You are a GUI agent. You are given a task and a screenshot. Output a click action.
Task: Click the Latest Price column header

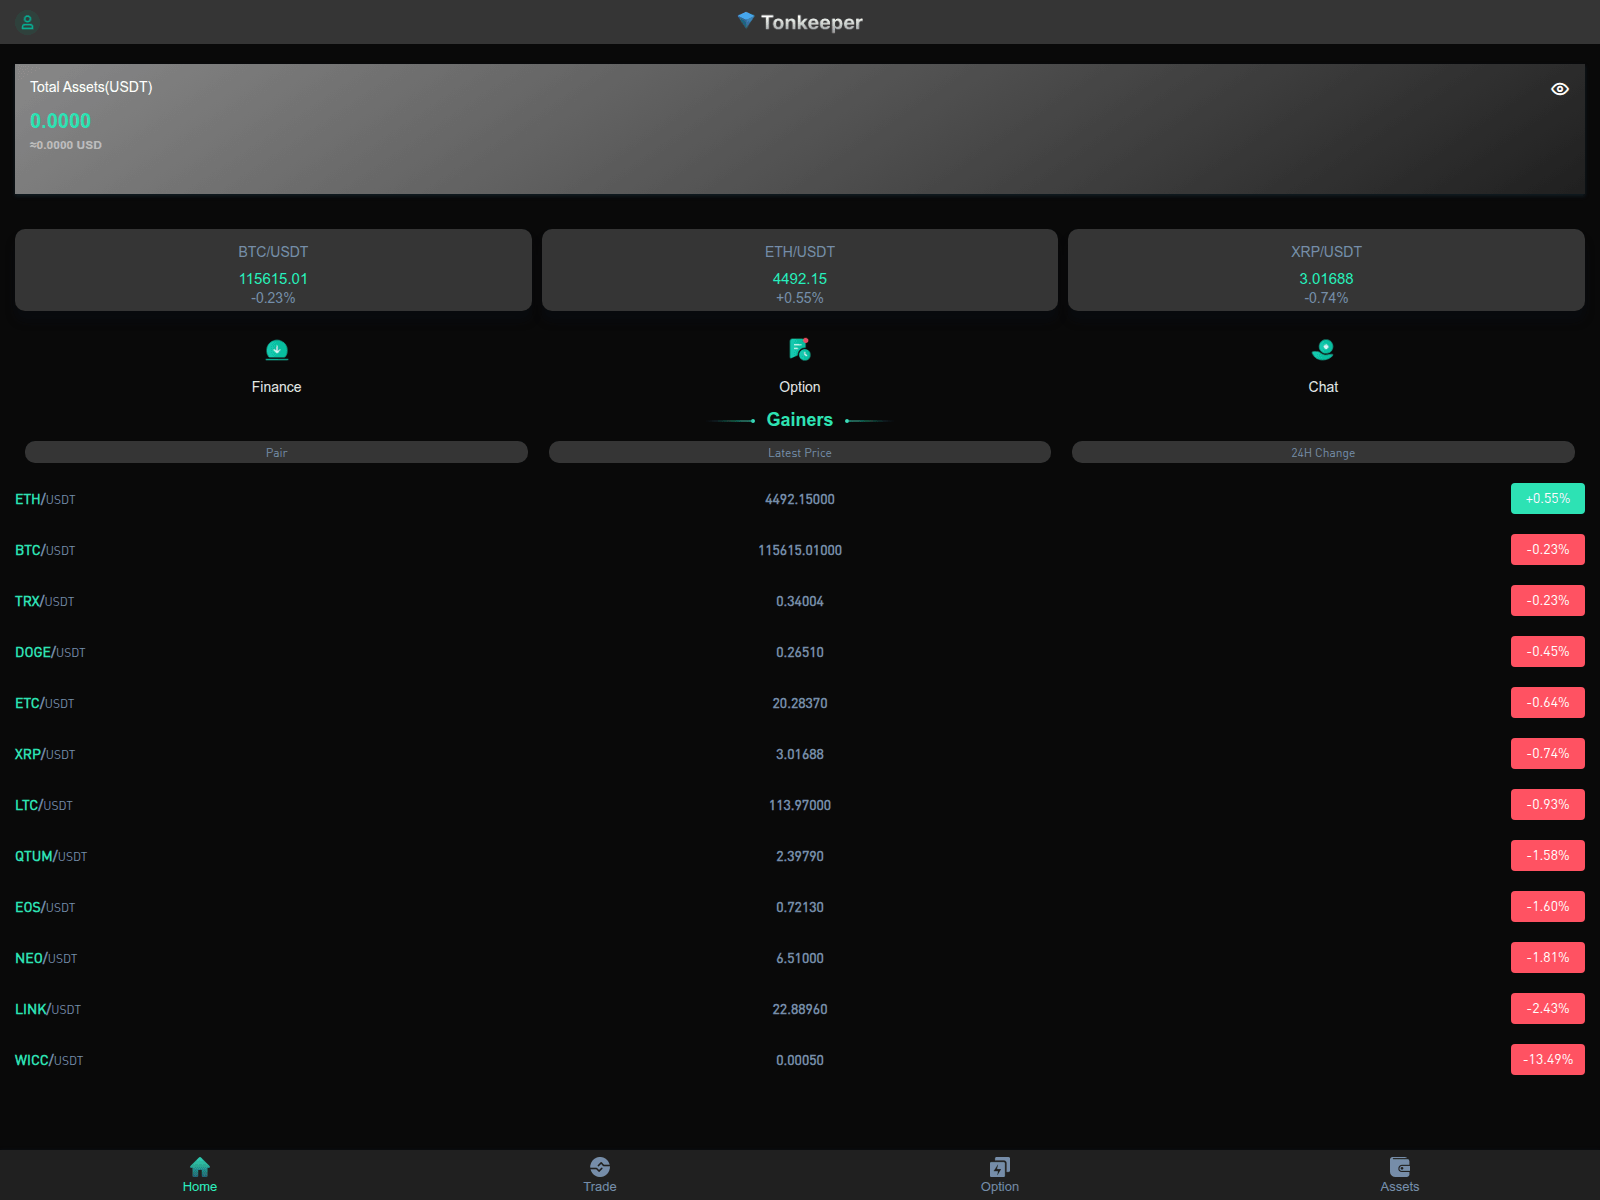point(799,452)
